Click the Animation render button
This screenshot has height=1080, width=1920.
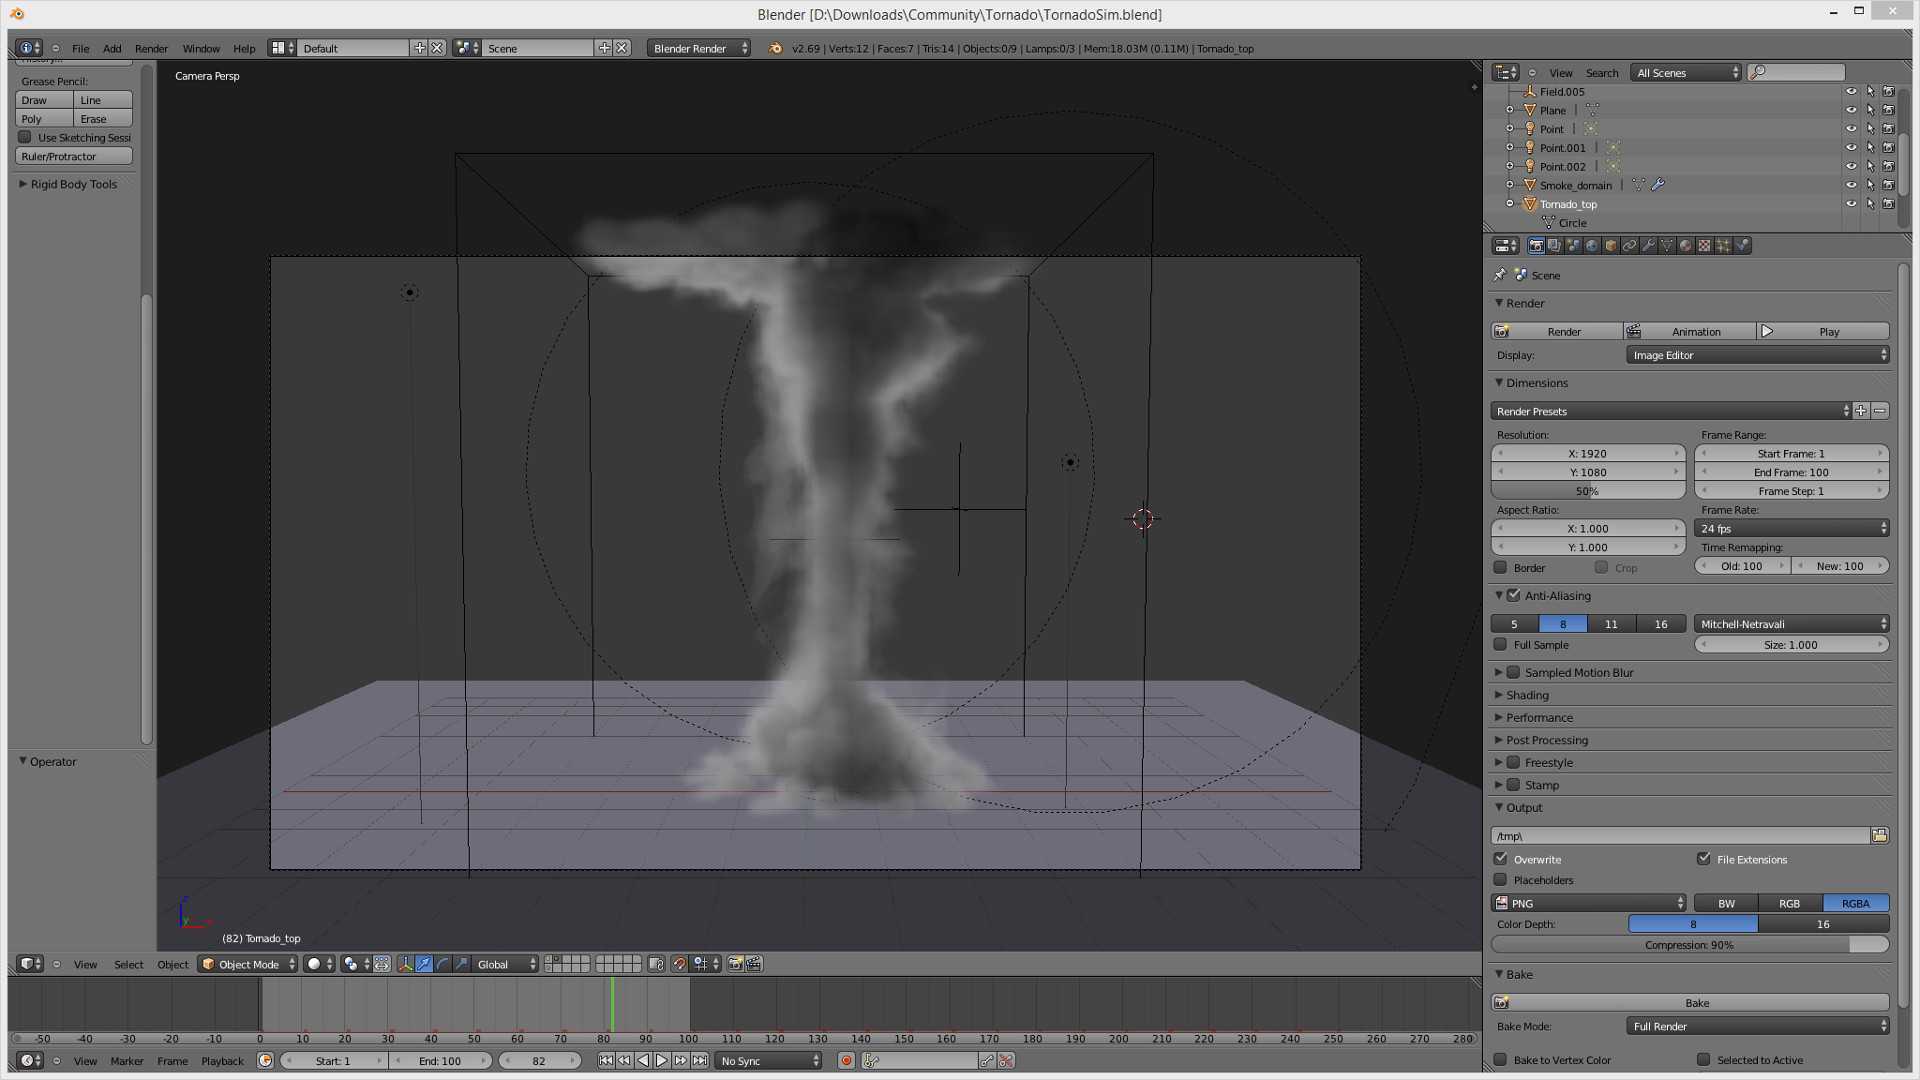pyautogui.click(x=1690, y=331)
